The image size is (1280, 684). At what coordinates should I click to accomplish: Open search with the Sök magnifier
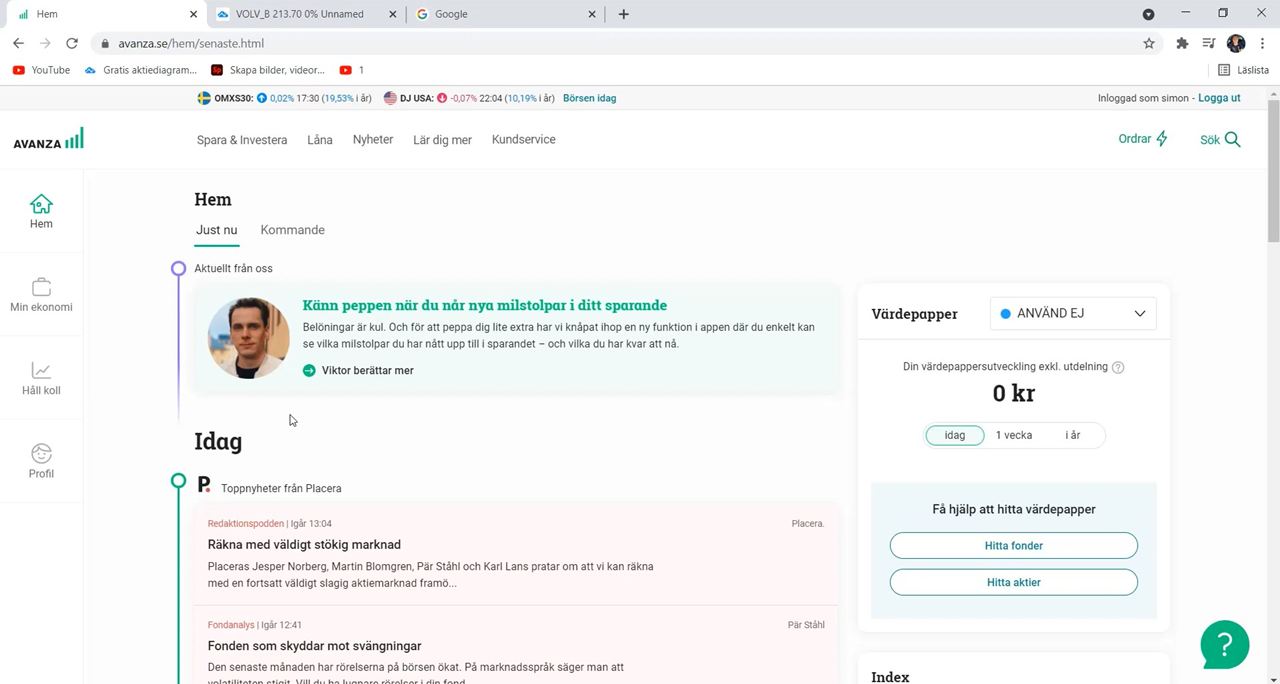coord(1232,139)
